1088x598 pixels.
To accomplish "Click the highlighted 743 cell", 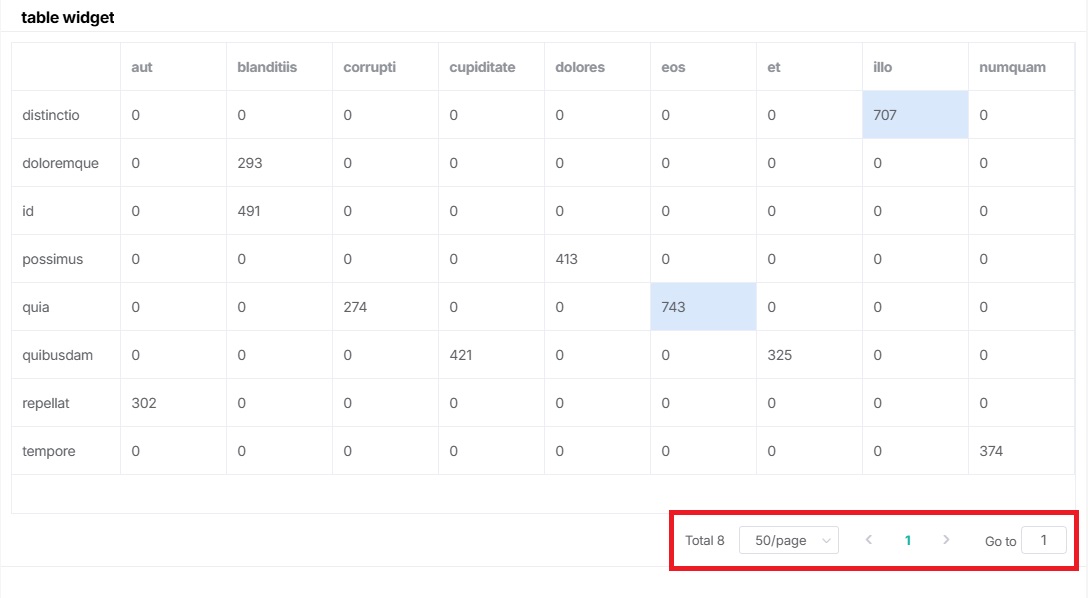I will coord(702,307).
